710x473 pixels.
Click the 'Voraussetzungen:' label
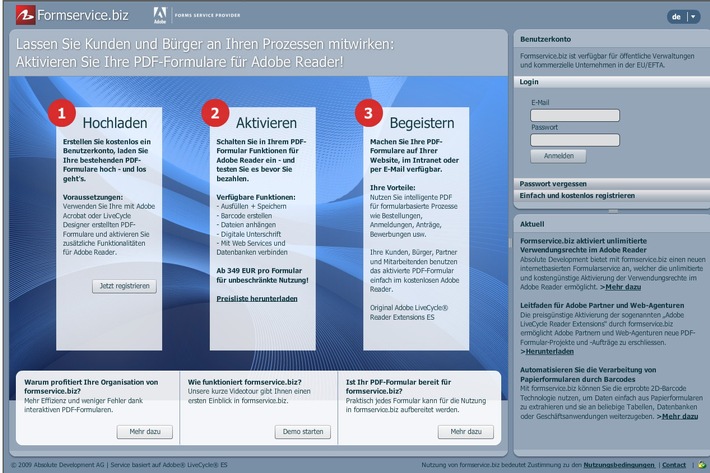pos(93,197)
